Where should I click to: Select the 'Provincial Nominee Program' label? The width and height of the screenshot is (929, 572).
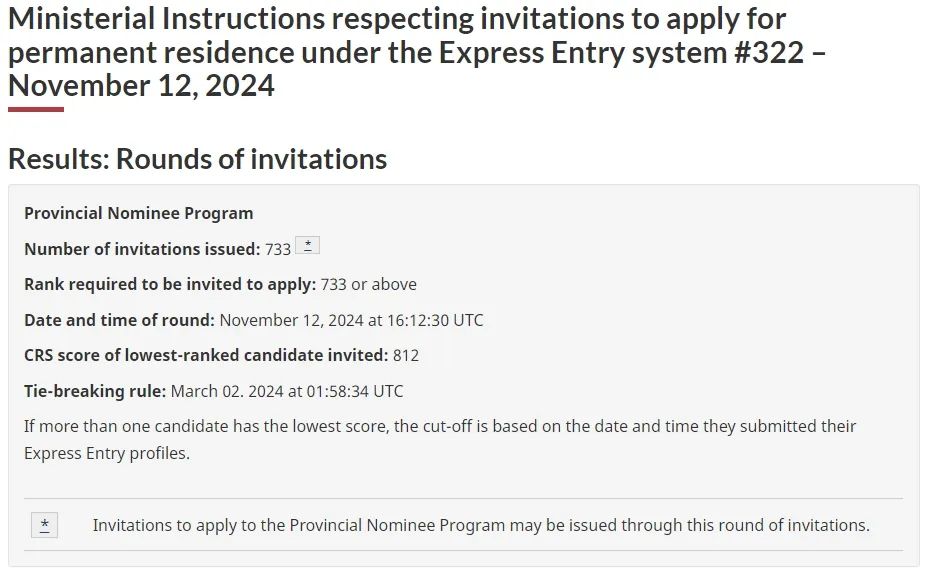tap(139, 213)
